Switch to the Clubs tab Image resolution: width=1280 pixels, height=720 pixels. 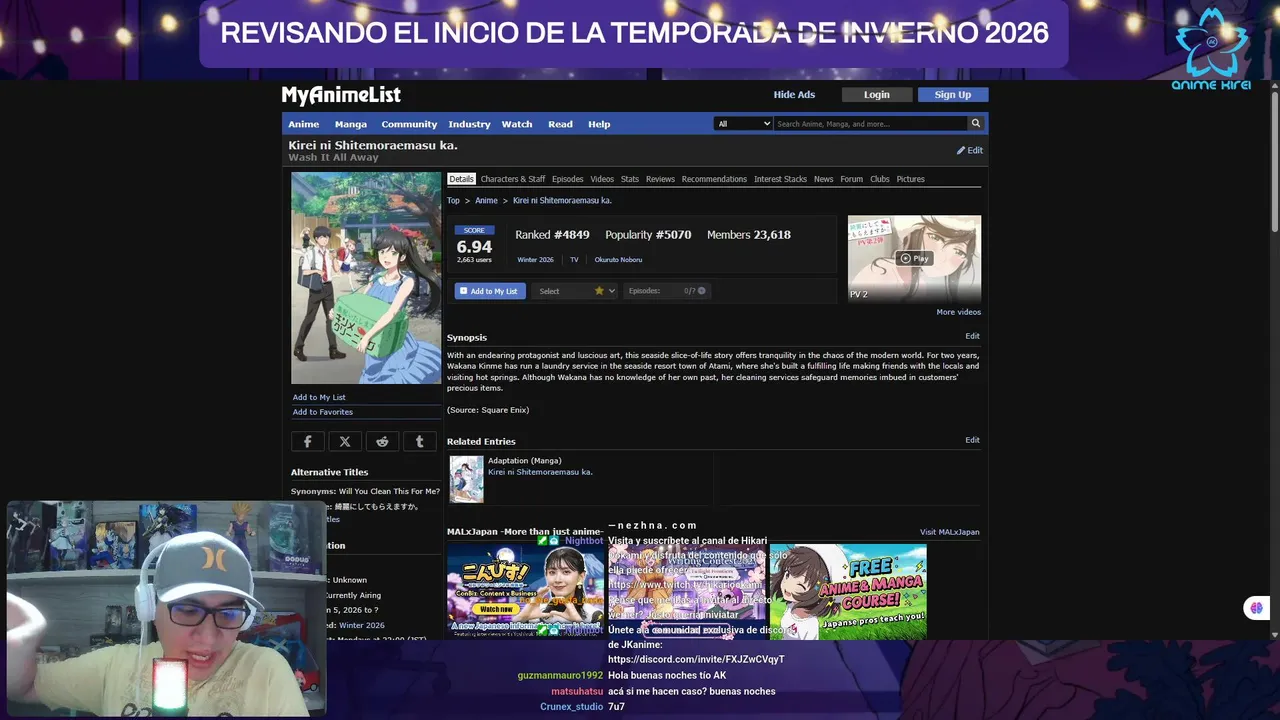pyautogui.click(x=879, y=179)
